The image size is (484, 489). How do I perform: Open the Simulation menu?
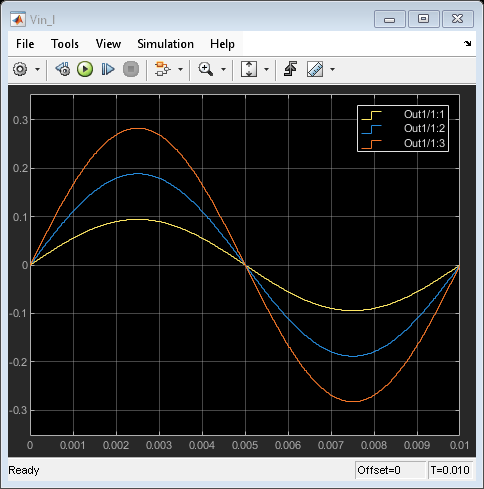[165, 44]
